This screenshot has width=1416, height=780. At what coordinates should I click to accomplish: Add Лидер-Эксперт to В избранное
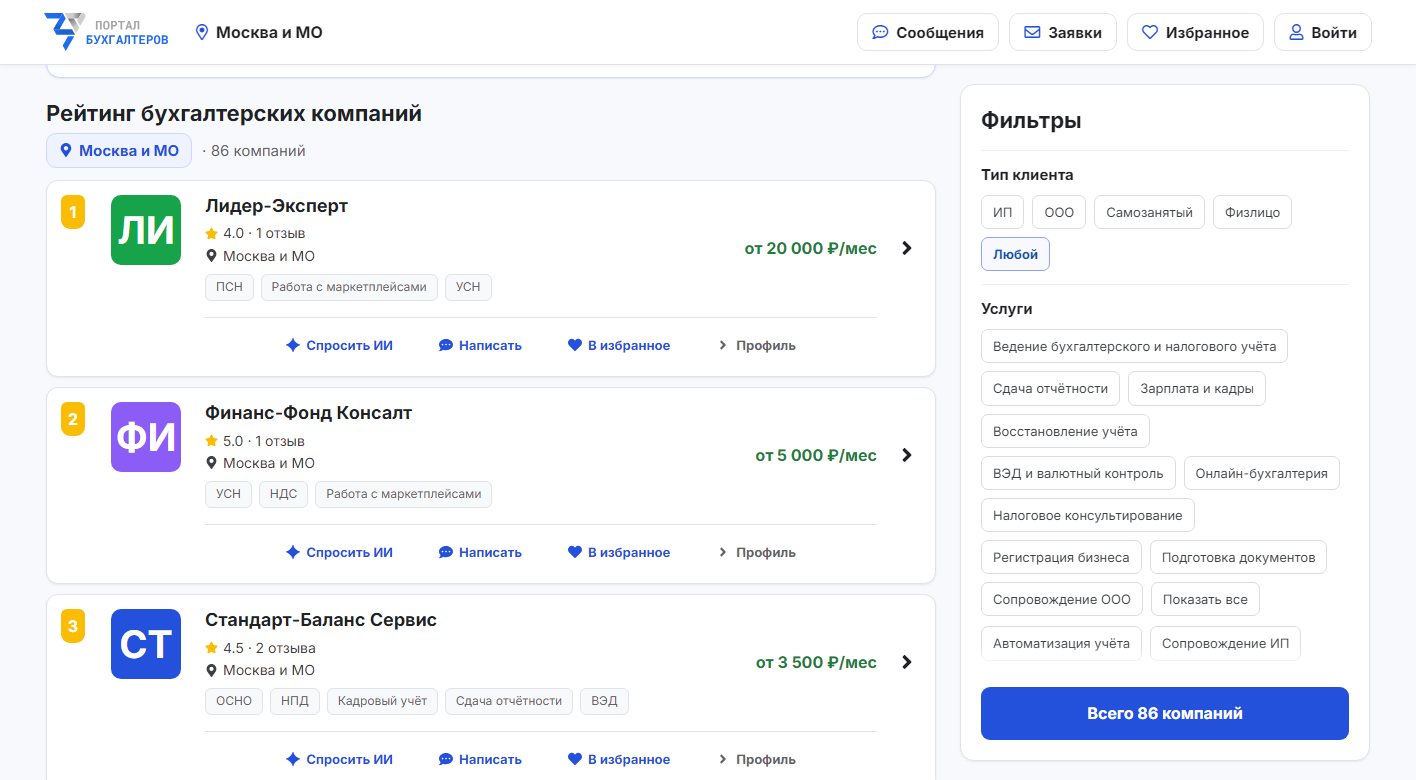coord(619,345)
